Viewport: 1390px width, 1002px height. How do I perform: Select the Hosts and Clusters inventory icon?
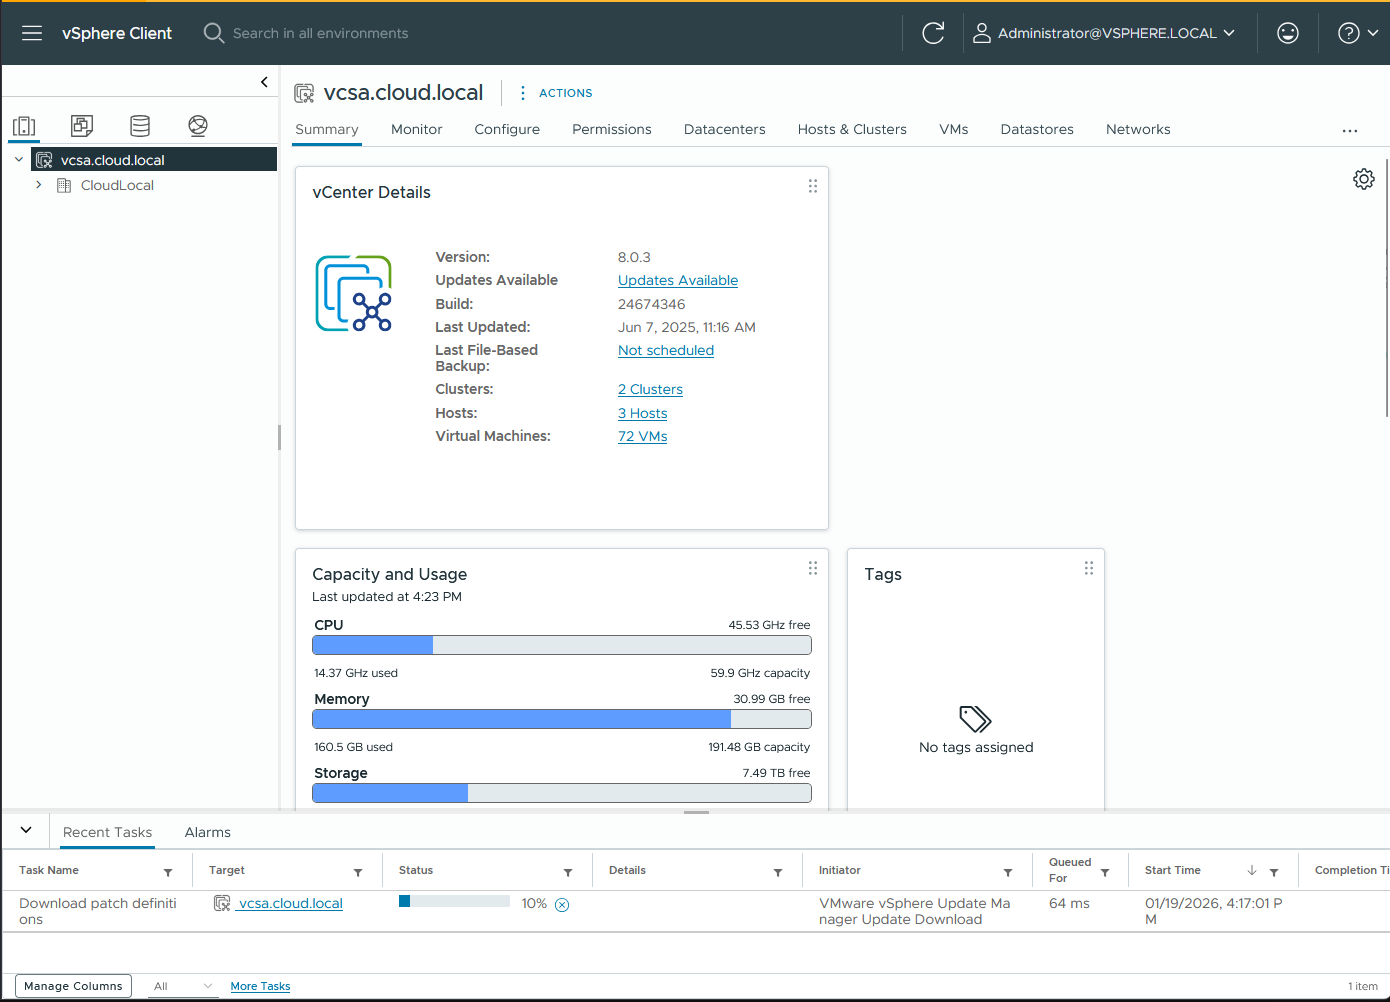[24, 126]
